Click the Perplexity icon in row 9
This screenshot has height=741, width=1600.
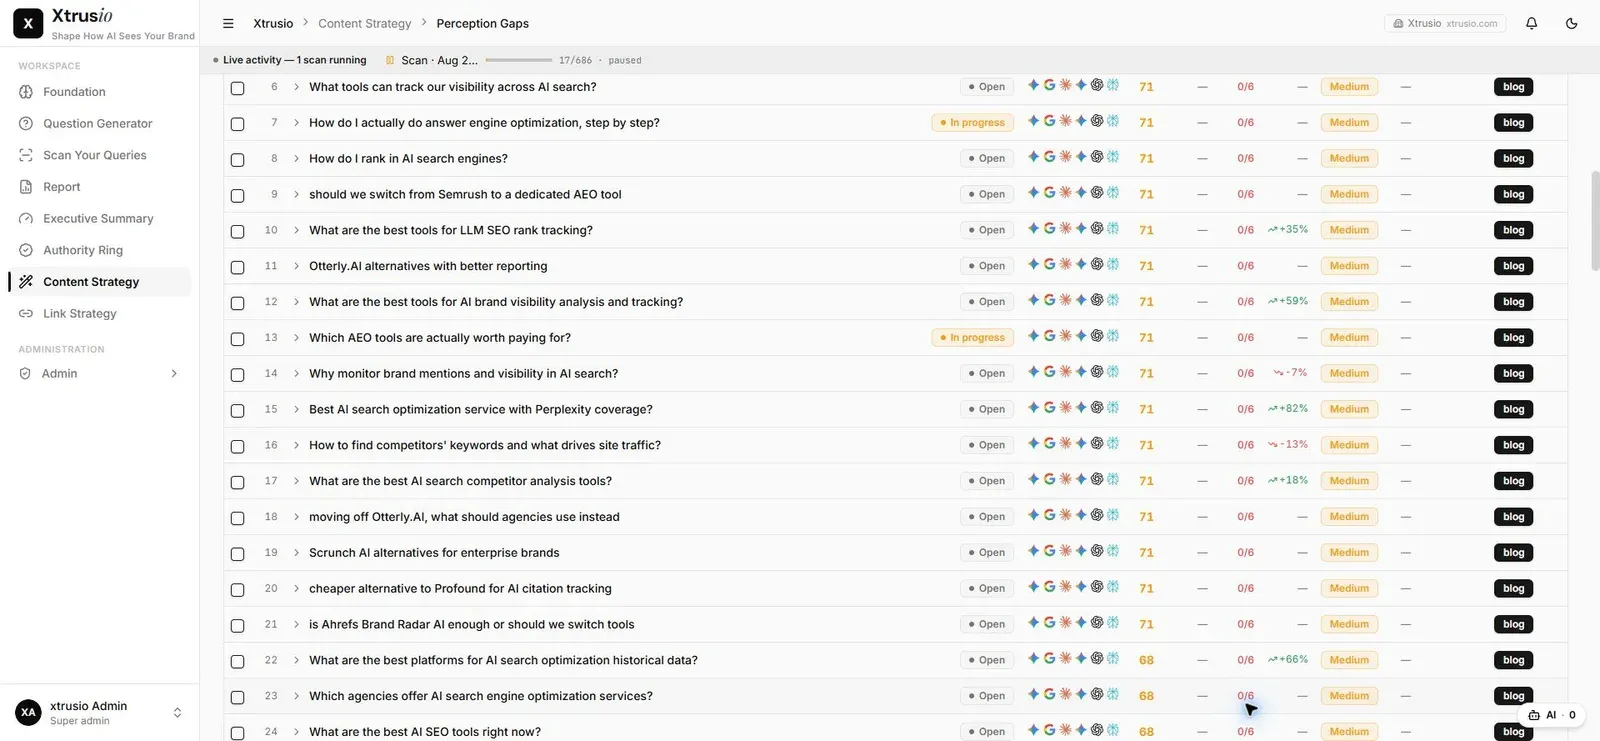(x=1113, y=193)
